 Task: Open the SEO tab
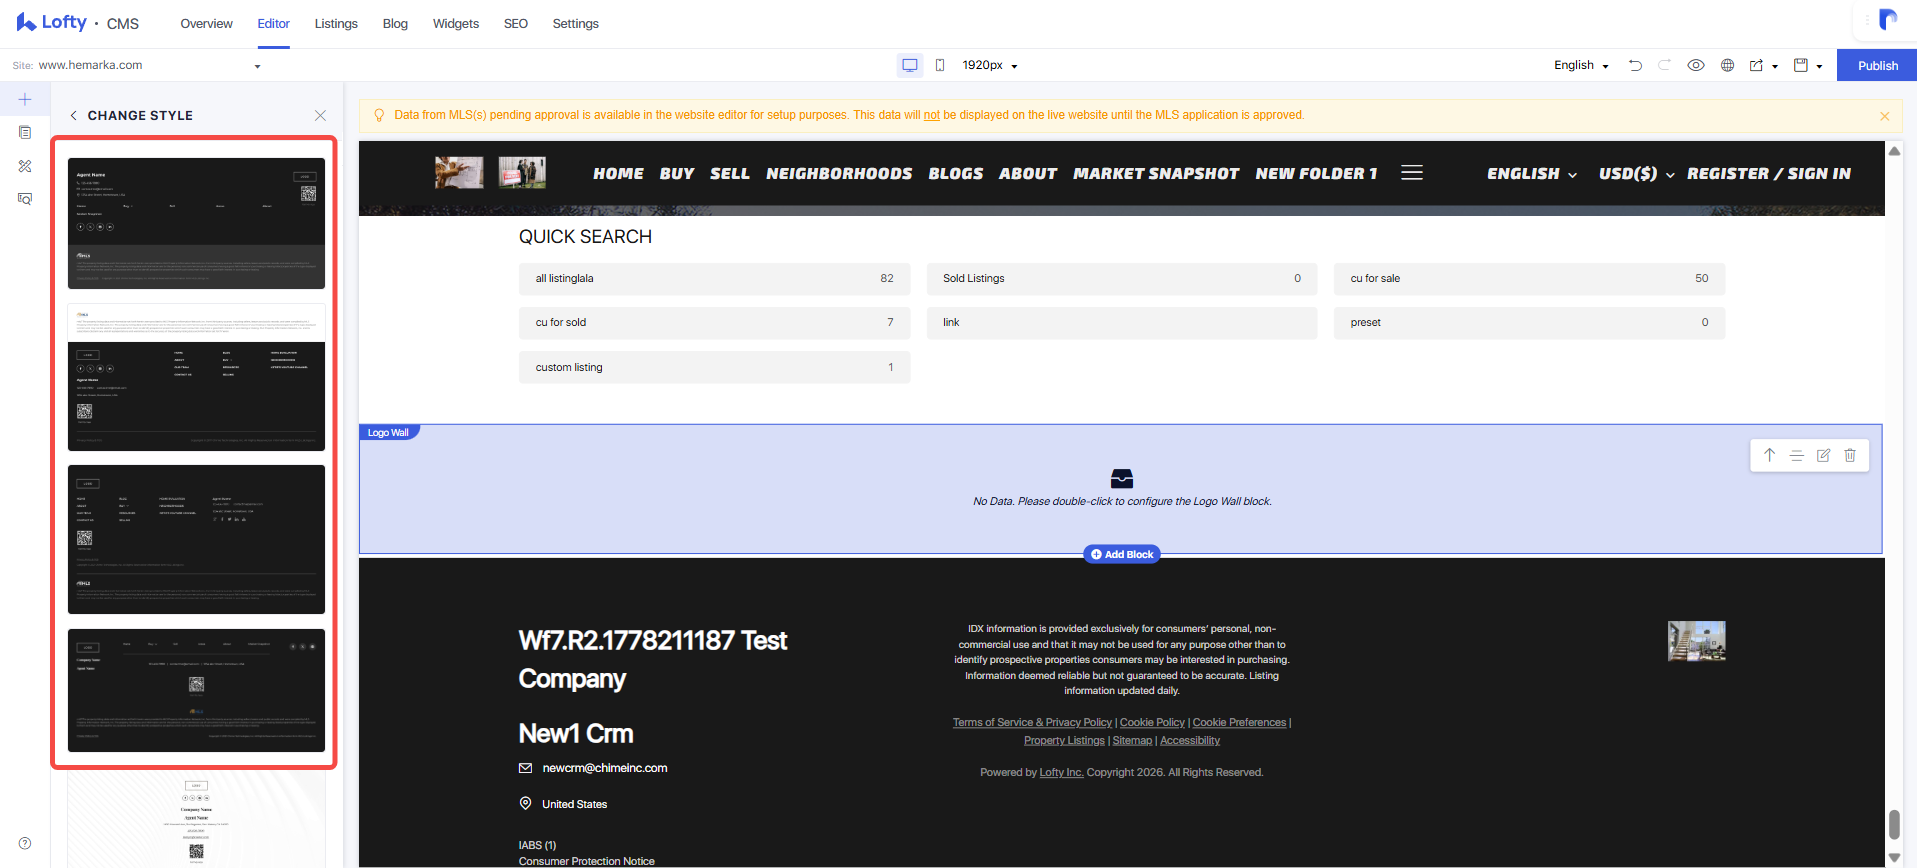516,23
